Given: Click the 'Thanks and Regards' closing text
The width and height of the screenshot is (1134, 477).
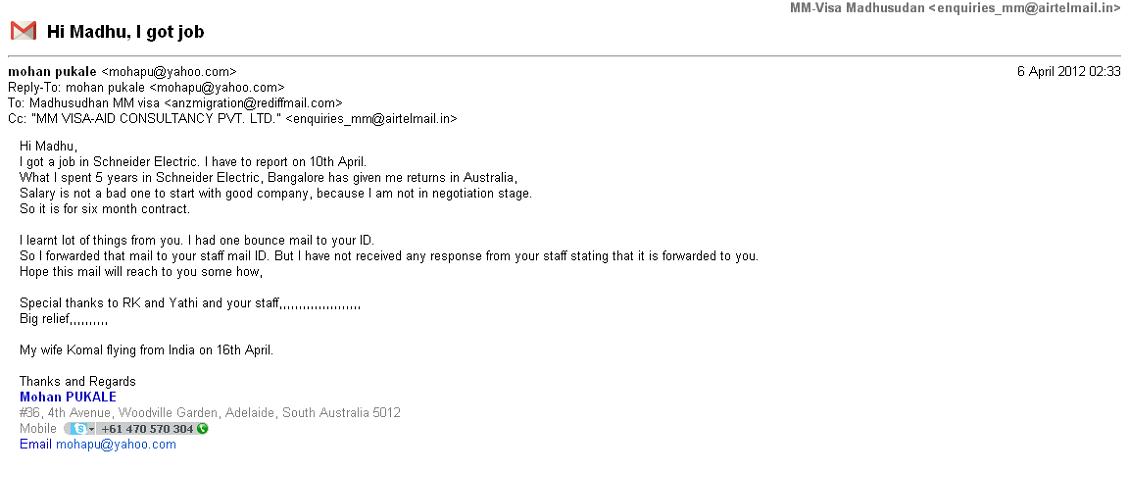Looking at the screenshot, I should (77, 382).
